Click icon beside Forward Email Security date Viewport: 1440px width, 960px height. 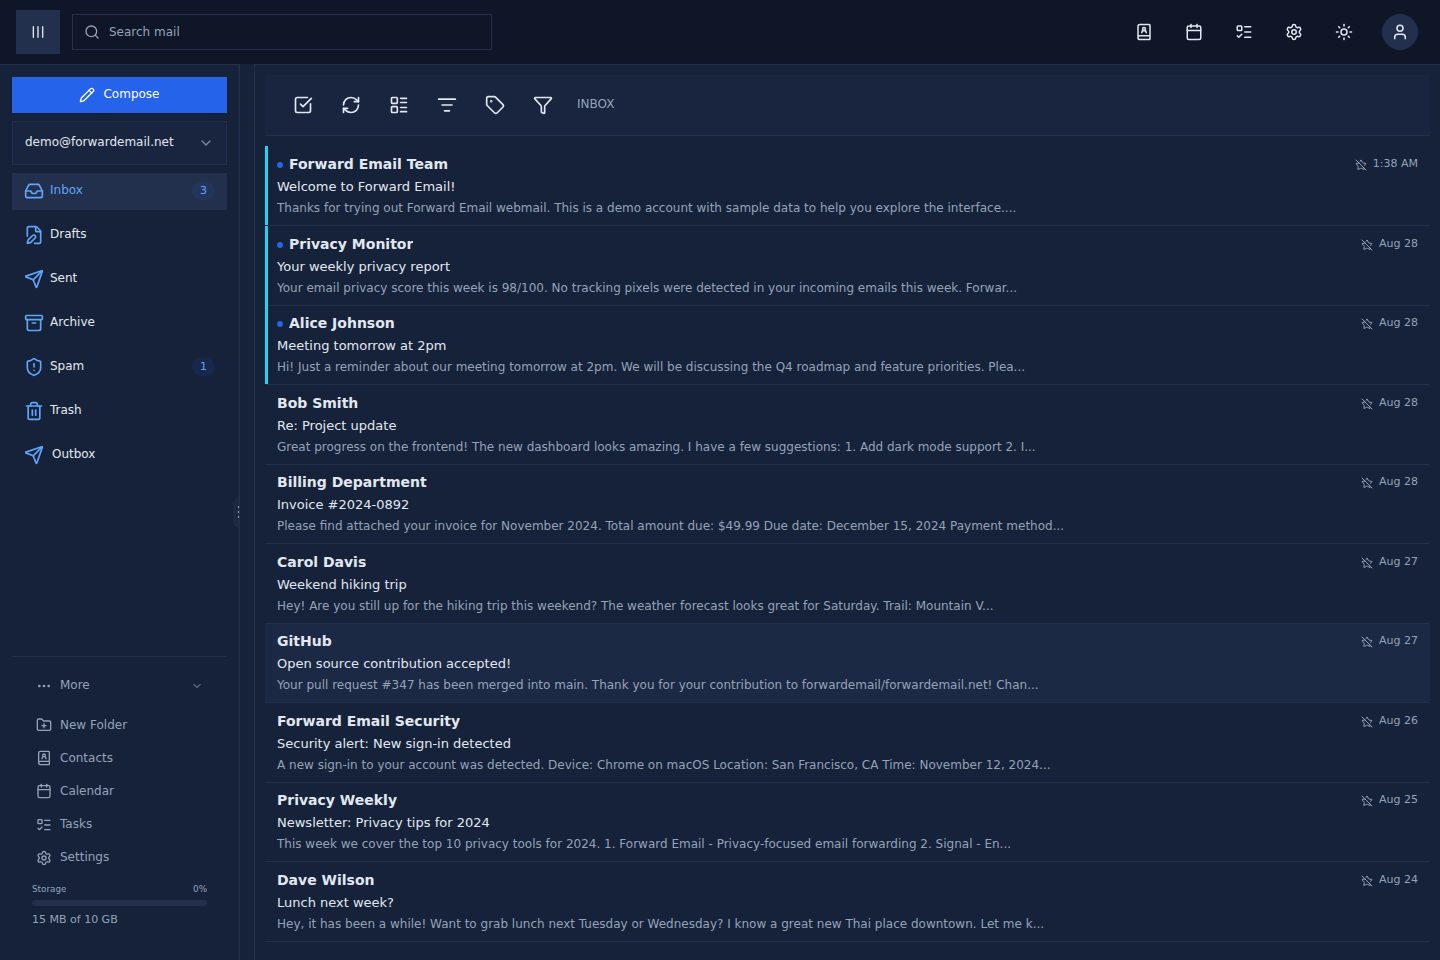(1367, 722)
